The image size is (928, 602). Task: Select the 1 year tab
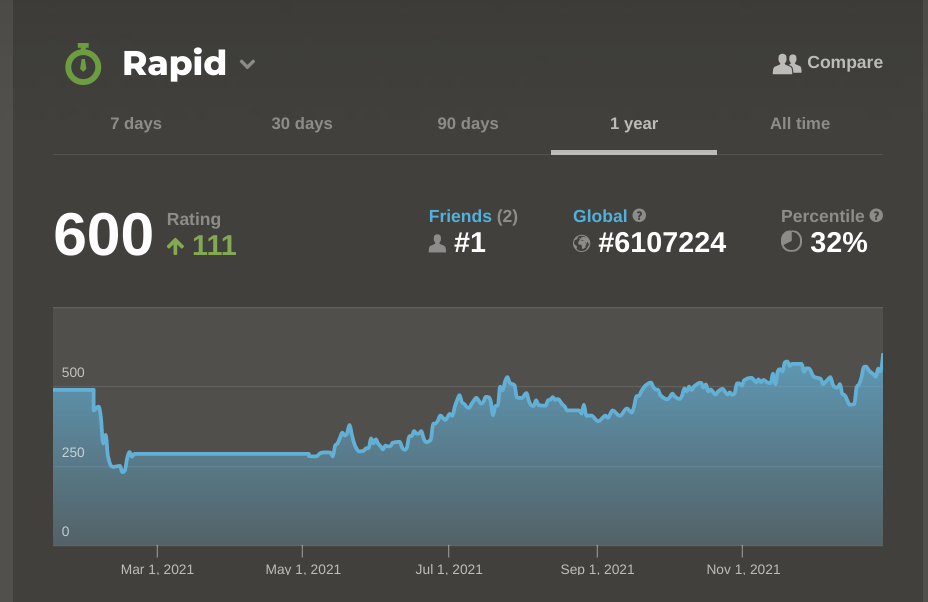pos(634,124)
